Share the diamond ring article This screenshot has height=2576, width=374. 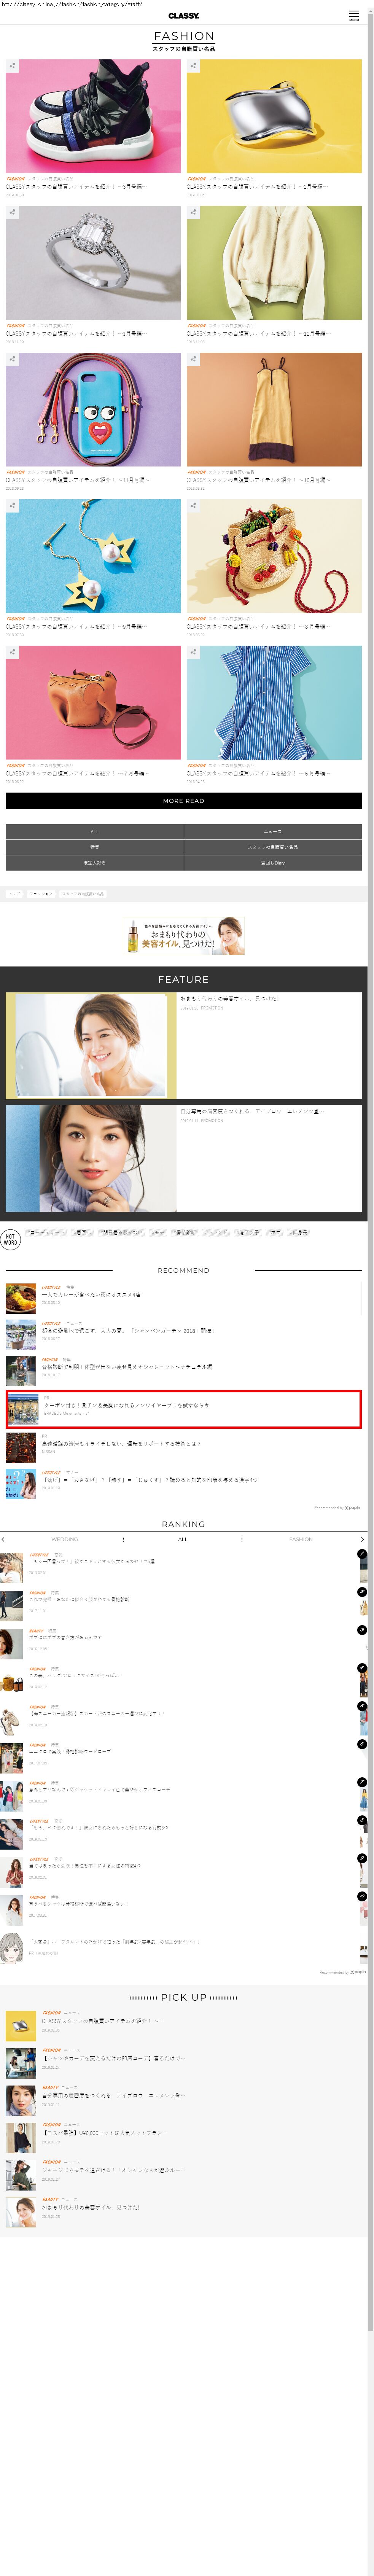click(12, 212)
